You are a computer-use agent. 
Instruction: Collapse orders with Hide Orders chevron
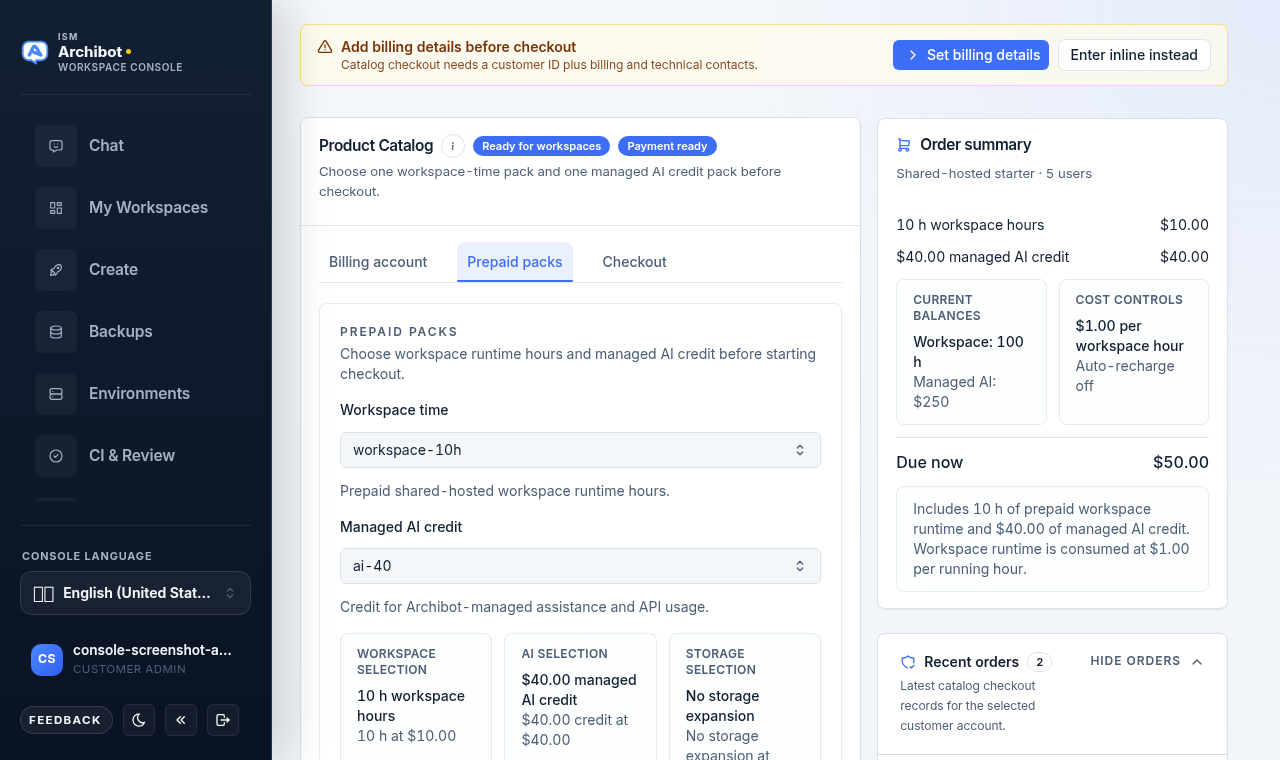click(1197, 662)
